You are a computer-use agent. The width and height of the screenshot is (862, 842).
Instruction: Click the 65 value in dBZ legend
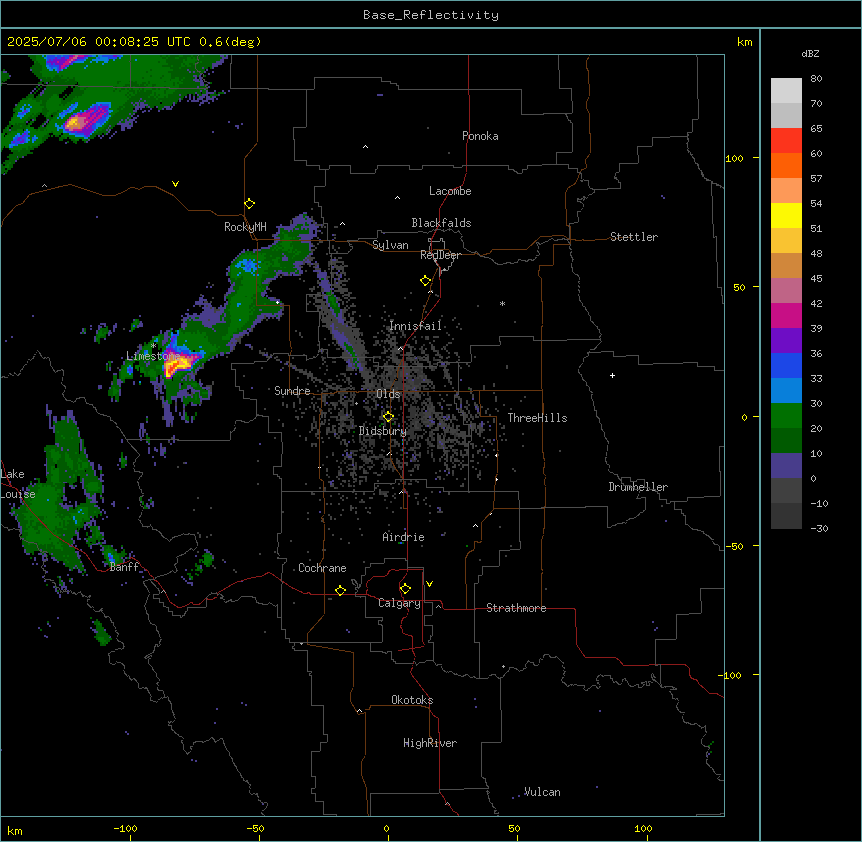pyautogui.click(x=816, y=129)
